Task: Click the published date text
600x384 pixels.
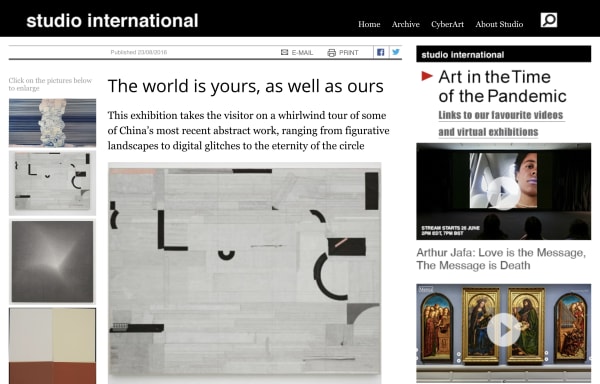Action: pos(139,52)
